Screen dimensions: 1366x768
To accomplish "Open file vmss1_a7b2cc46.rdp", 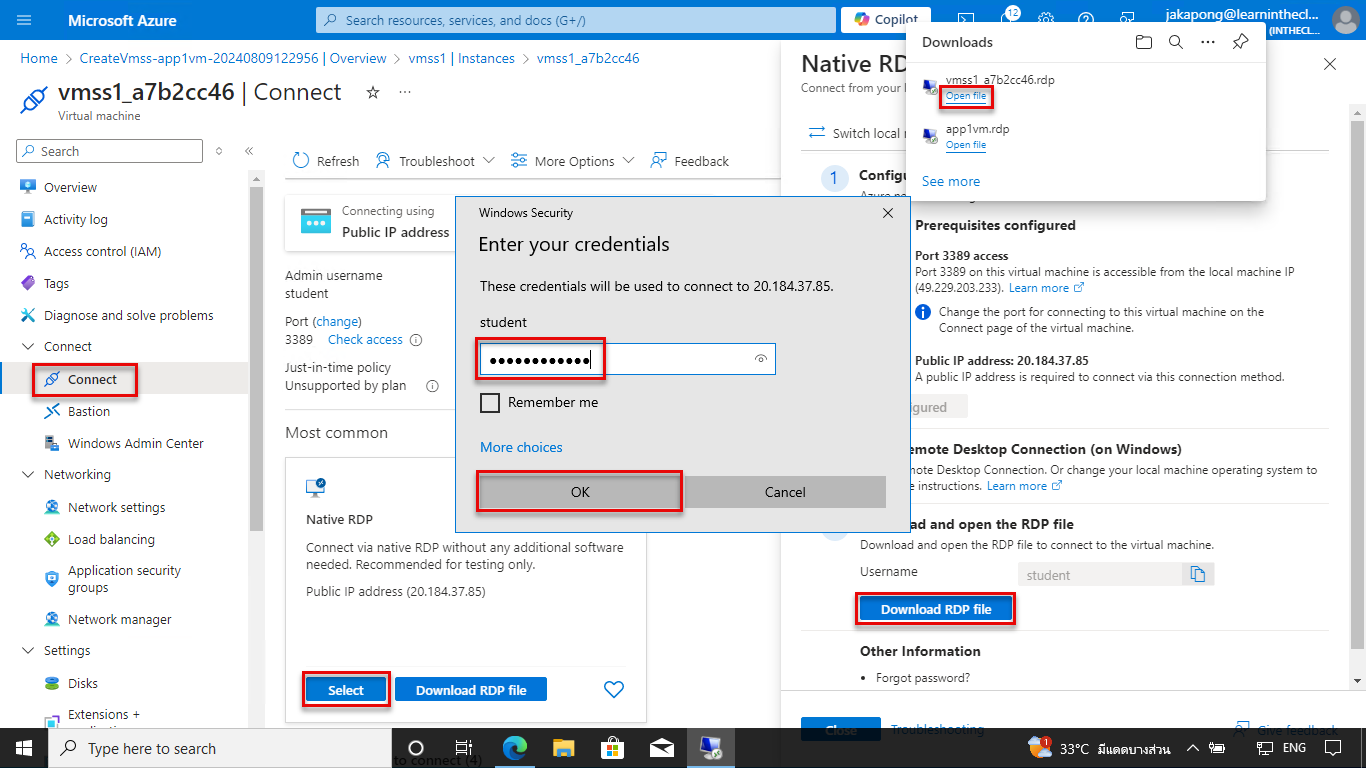I will 966,96.
